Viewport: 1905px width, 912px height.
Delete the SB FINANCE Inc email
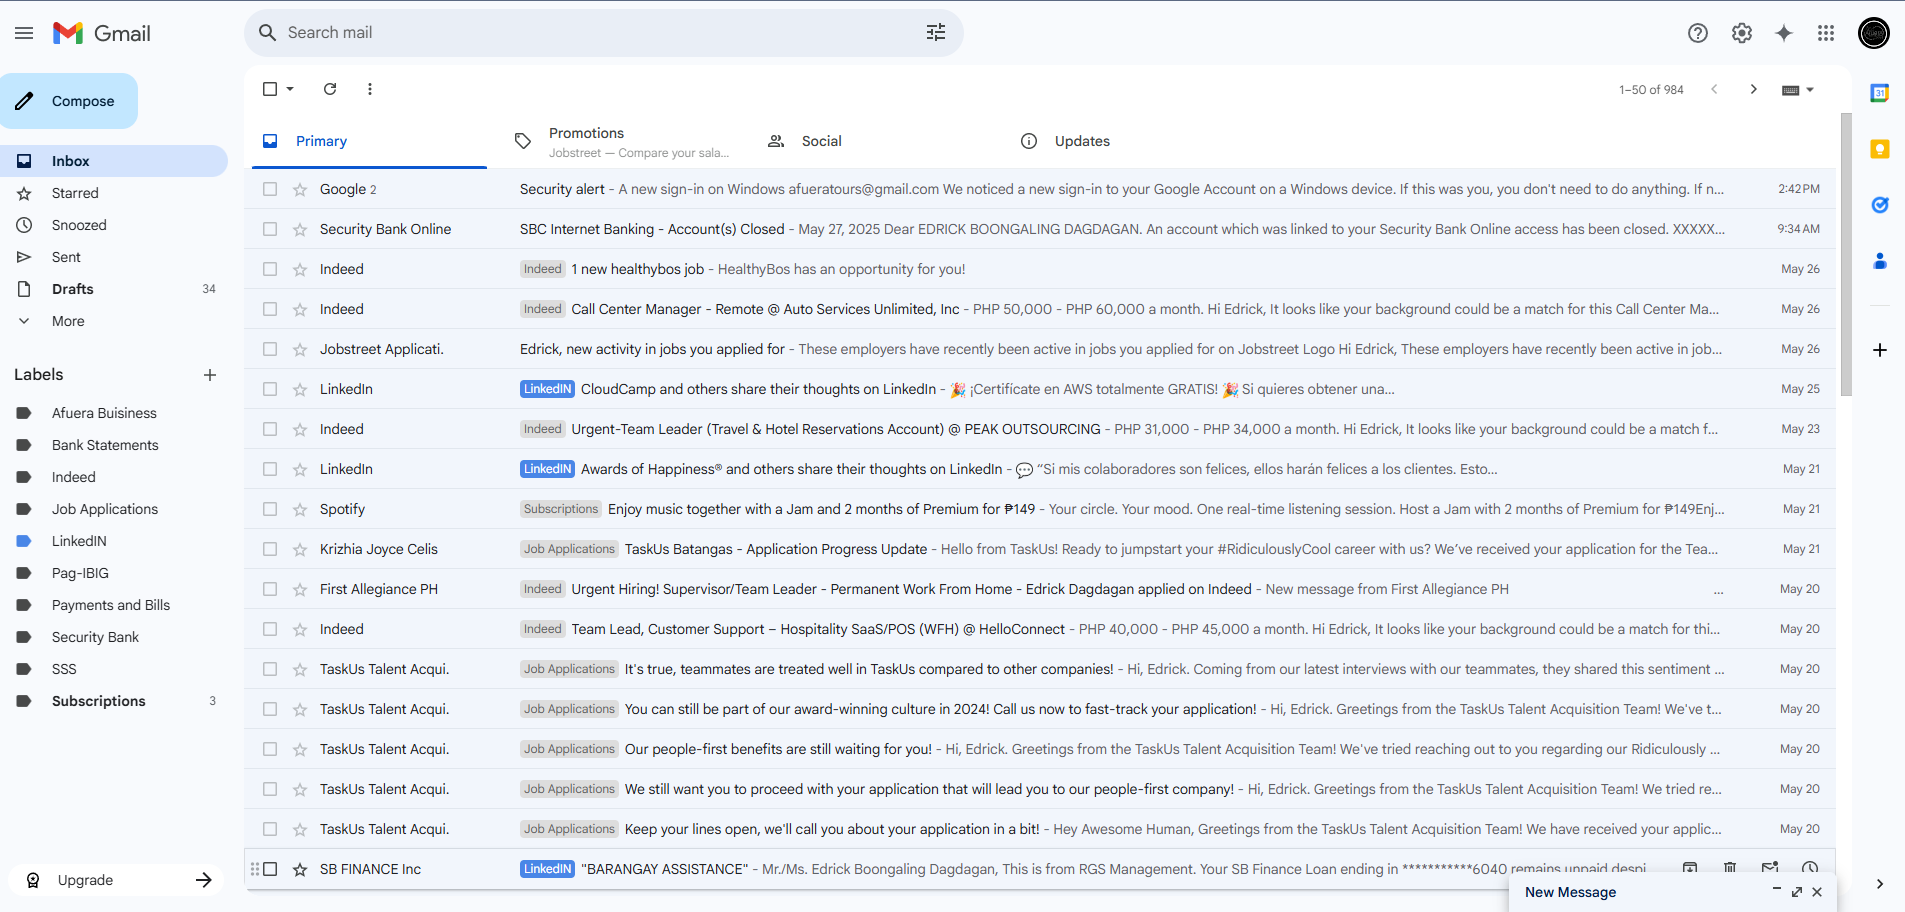[1730, 868]
